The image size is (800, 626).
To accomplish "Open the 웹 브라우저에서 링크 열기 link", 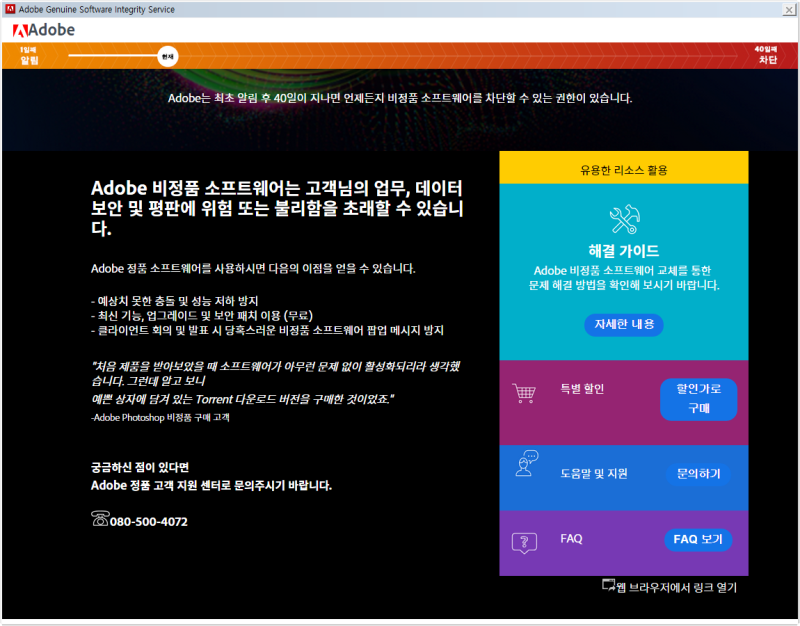I will [677, 588].
